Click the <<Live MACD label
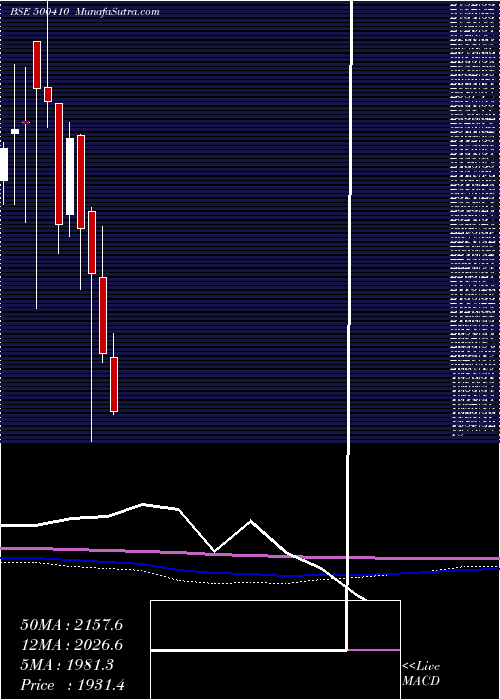 click(421, 674)
